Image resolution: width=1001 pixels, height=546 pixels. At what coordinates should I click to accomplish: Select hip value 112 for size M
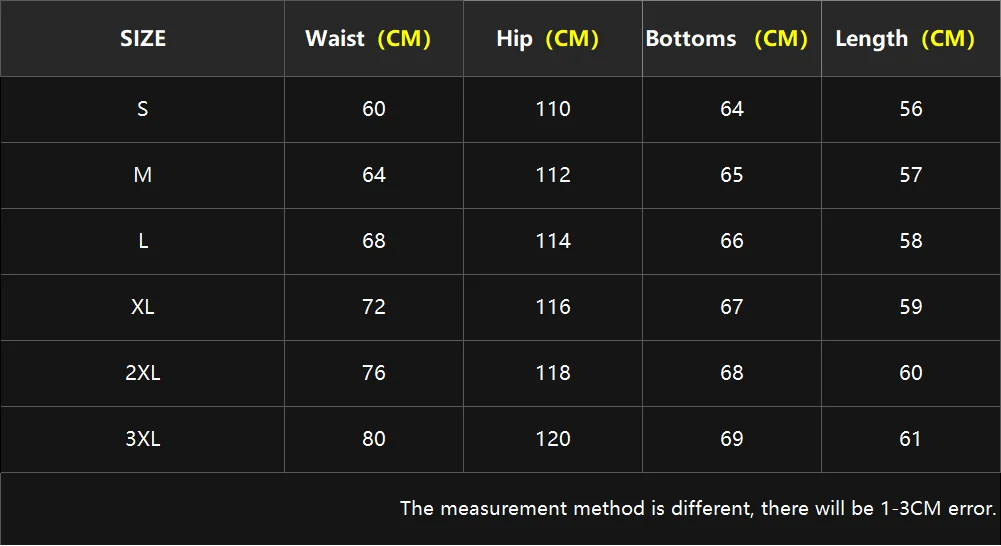(x=553, y=175)
